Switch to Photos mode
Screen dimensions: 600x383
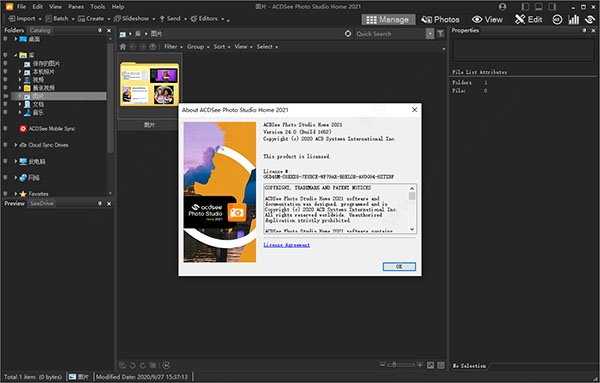[x=440, y=20]
